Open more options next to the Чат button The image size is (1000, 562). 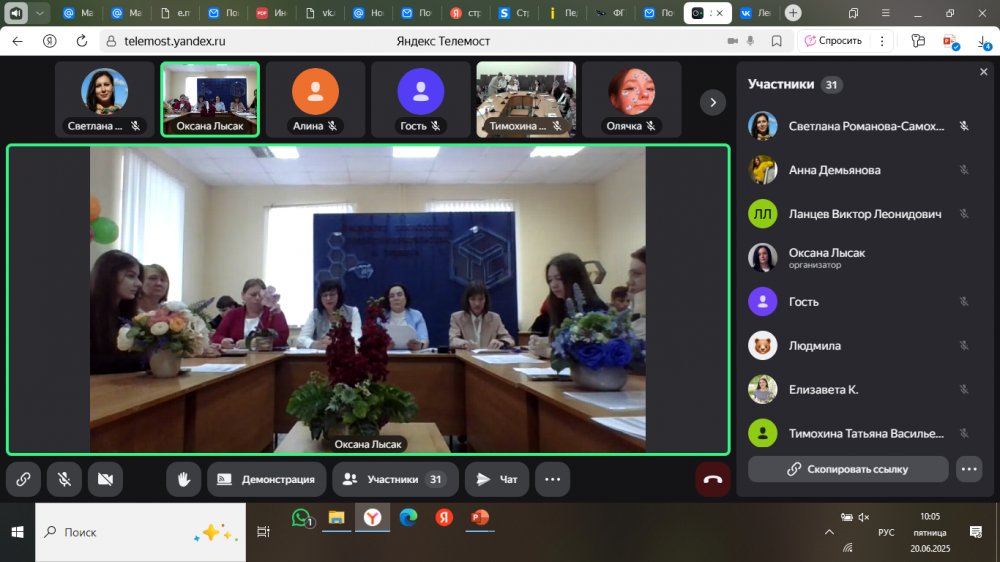pyautogui.click(x=552, y=480)
